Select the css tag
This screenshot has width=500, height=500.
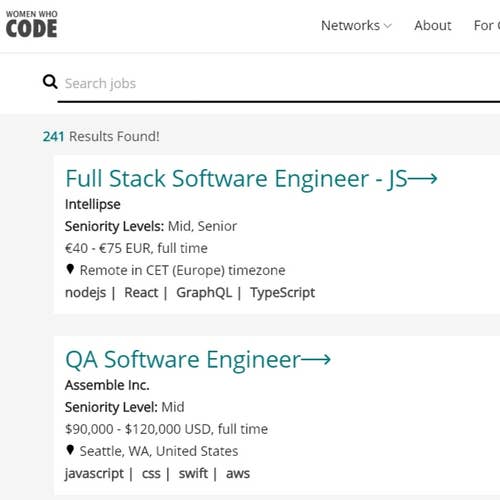(x=151, y=474)
